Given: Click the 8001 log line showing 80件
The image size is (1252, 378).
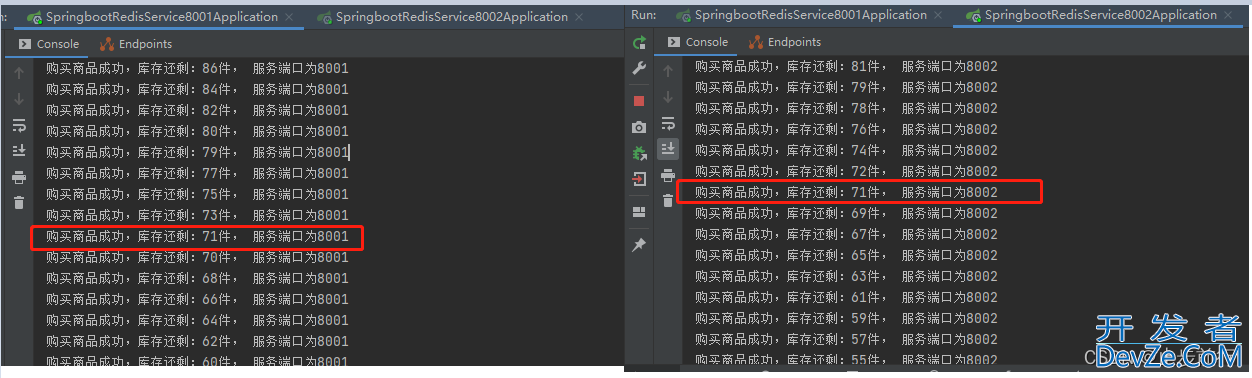Looking at the screenshot, I should click(197, 131).
